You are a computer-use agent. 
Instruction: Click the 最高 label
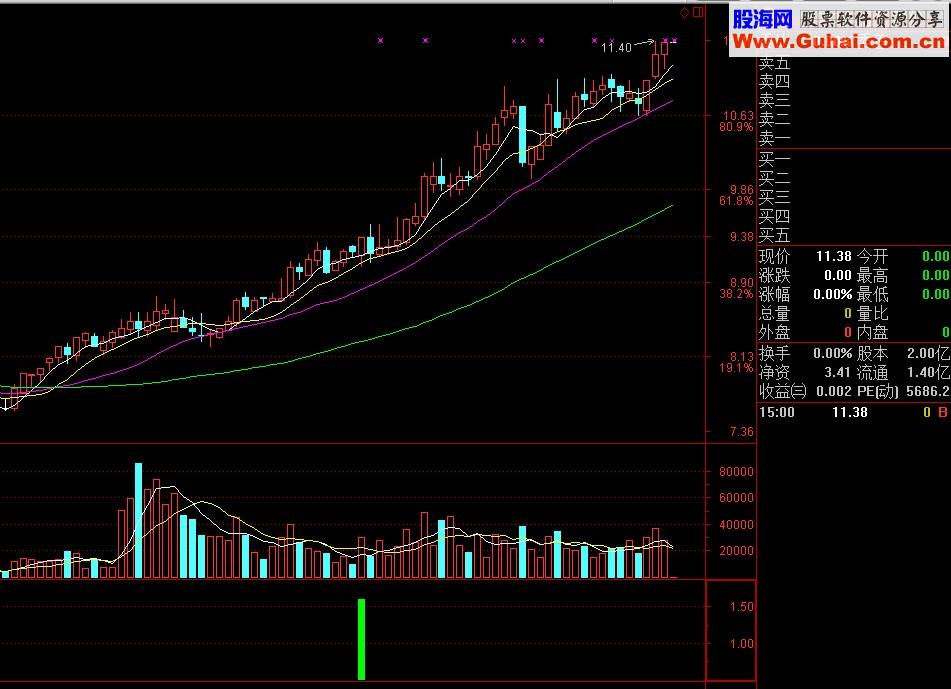click(873, 276)
